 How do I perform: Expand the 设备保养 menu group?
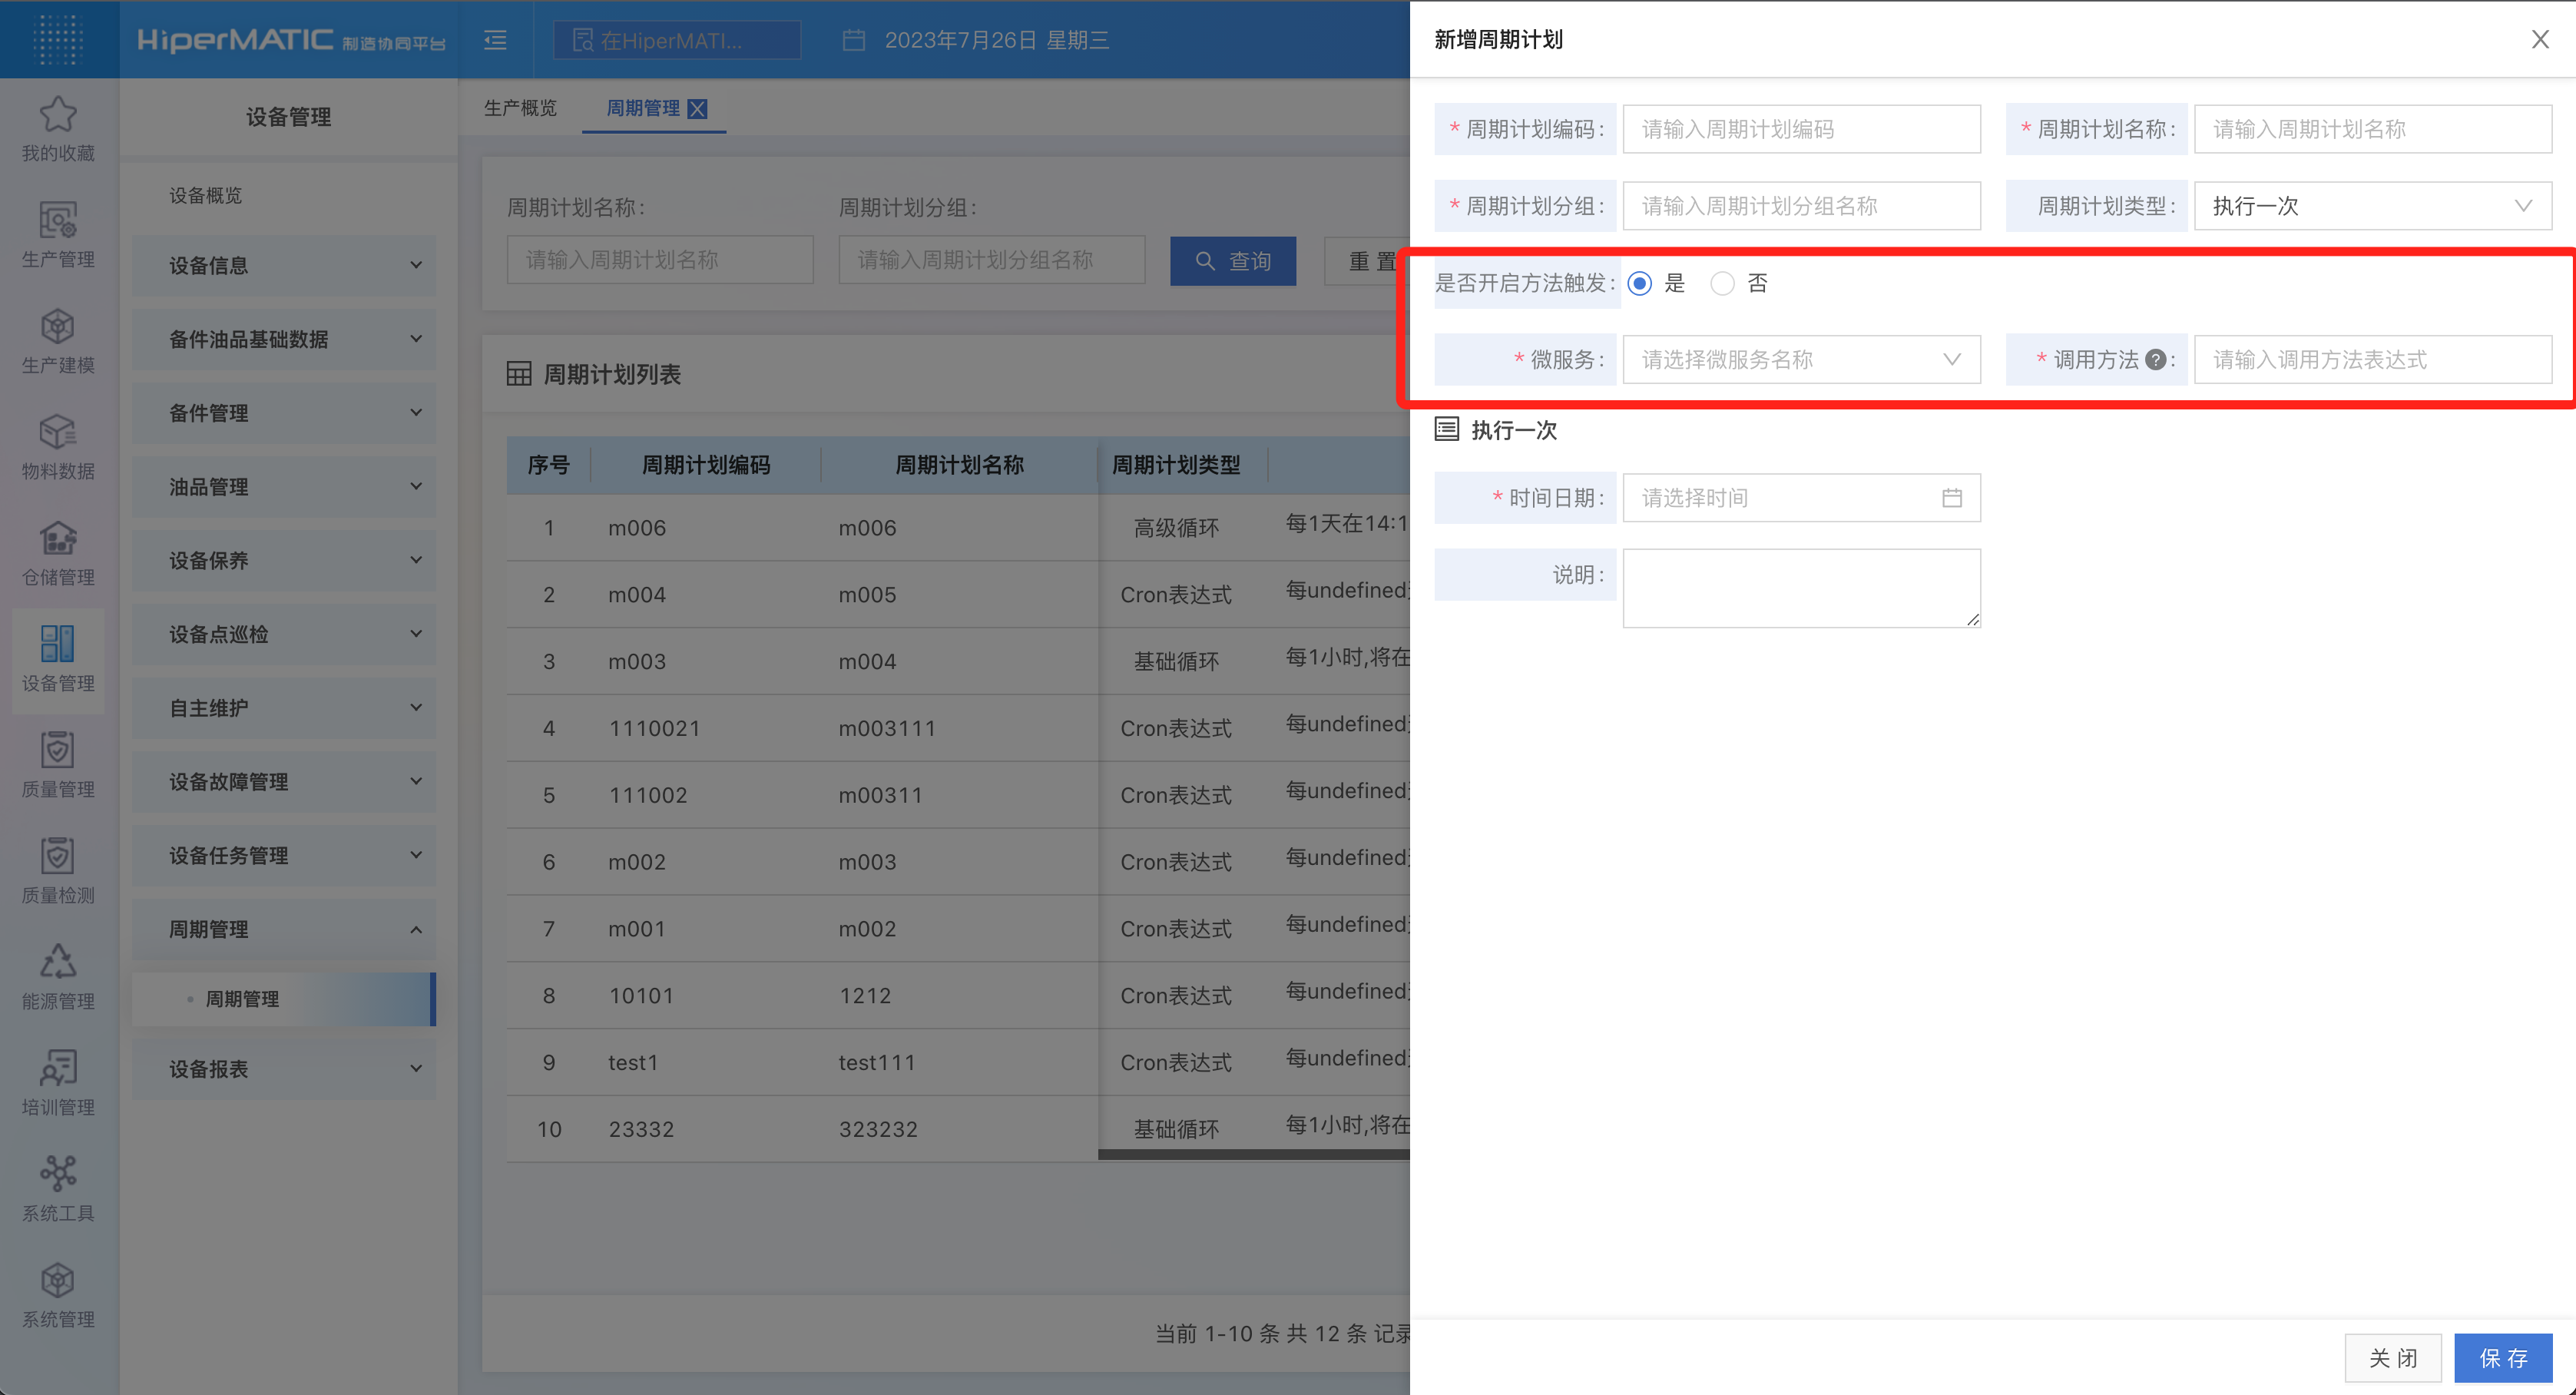(284, 560)
